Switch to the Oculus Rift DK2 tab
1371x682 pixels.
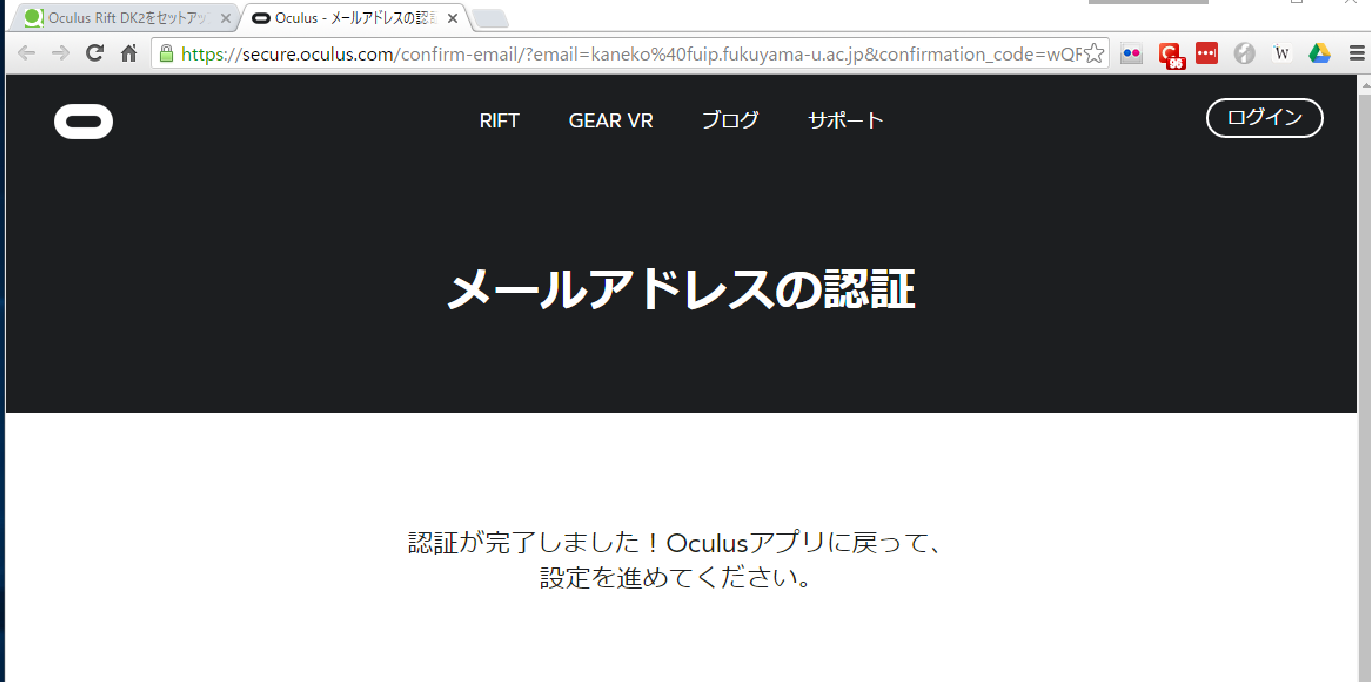(123, 18)
